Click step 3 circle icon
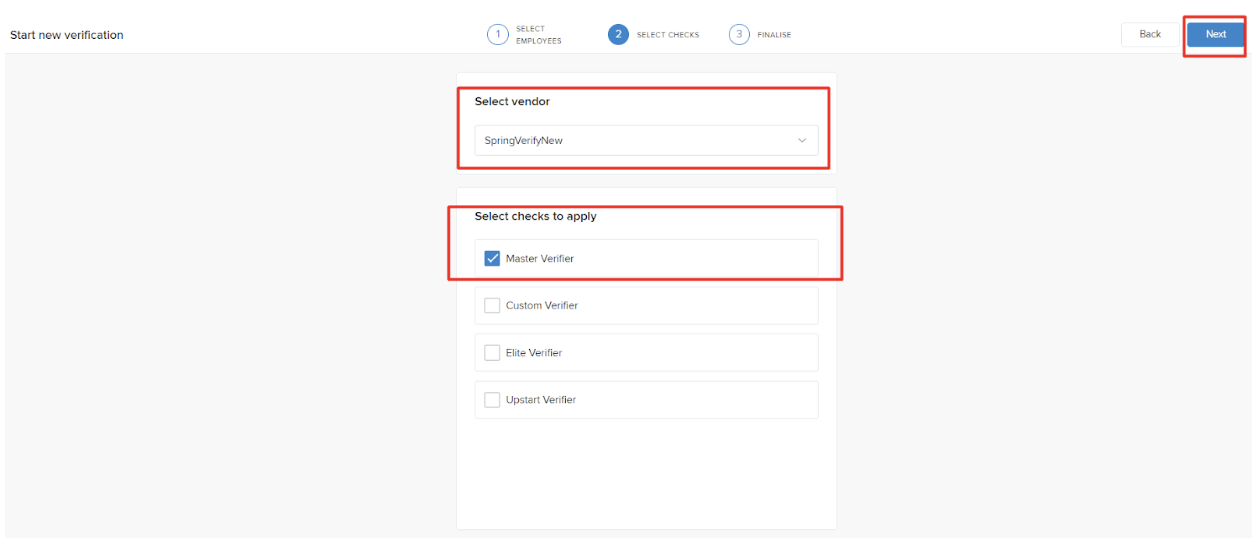Viewport: 1252px width, 538px height. (x=739, y=35)
